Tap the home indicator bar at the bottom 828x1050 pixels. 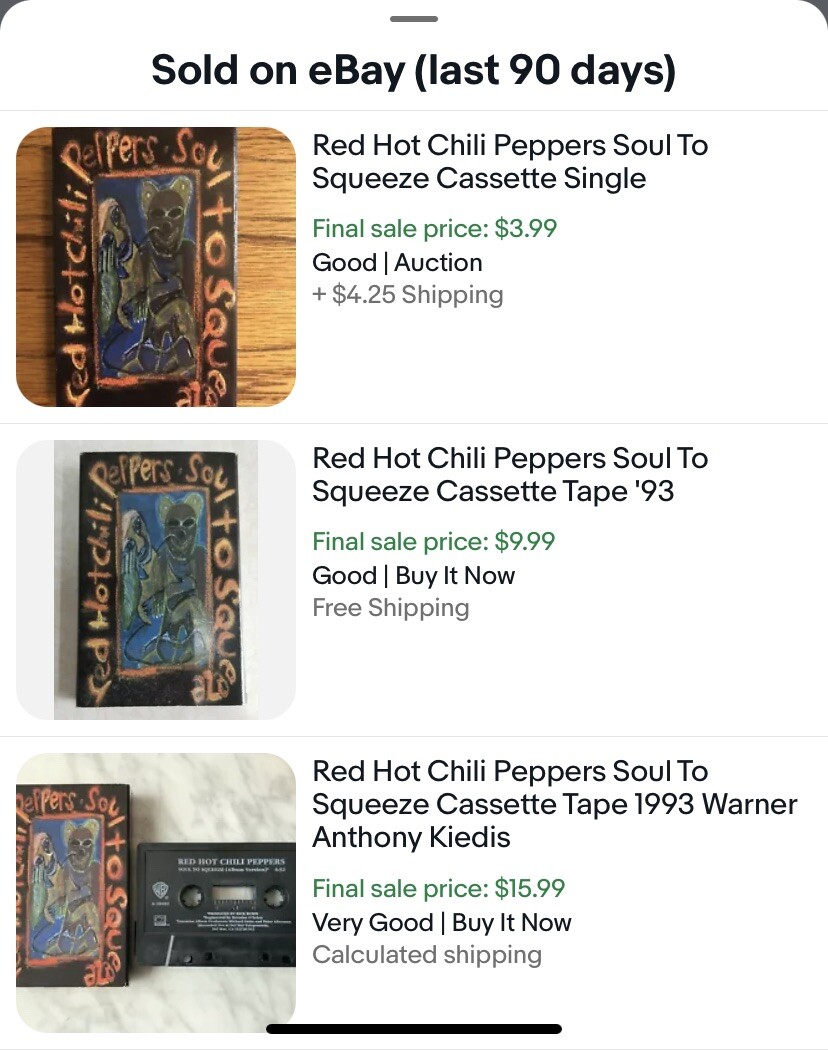click(x=414, y=1028)
